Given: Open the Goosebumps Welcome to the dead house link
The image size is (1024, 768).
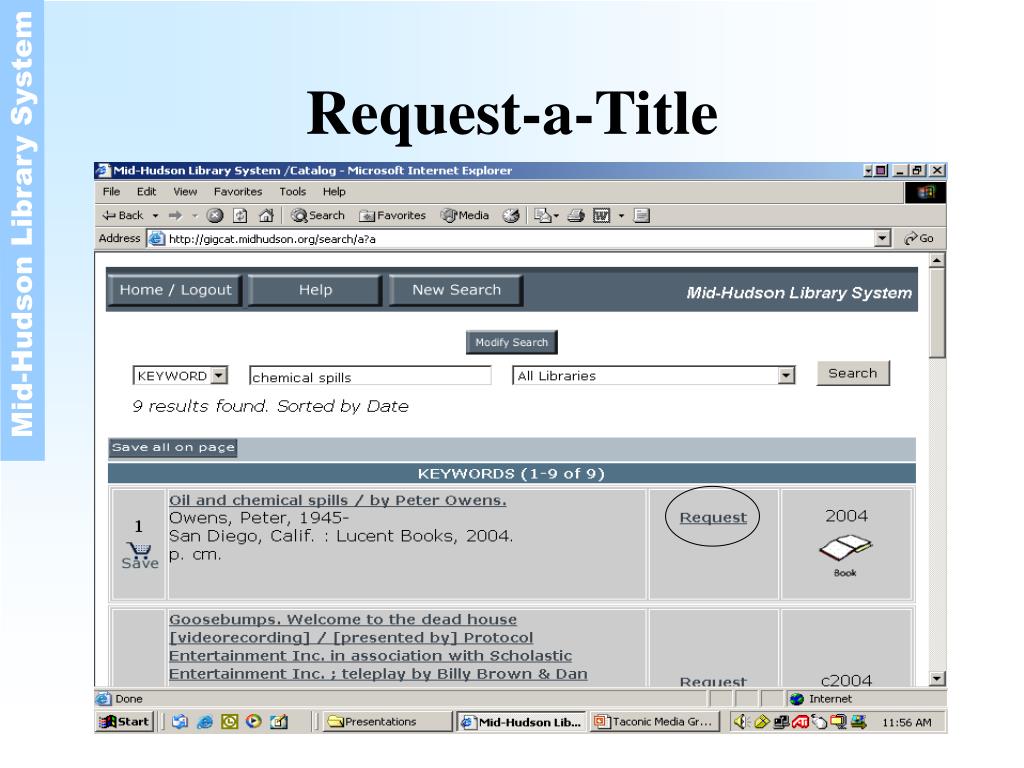Looking at the screenshot, I should tap(378, 646).
